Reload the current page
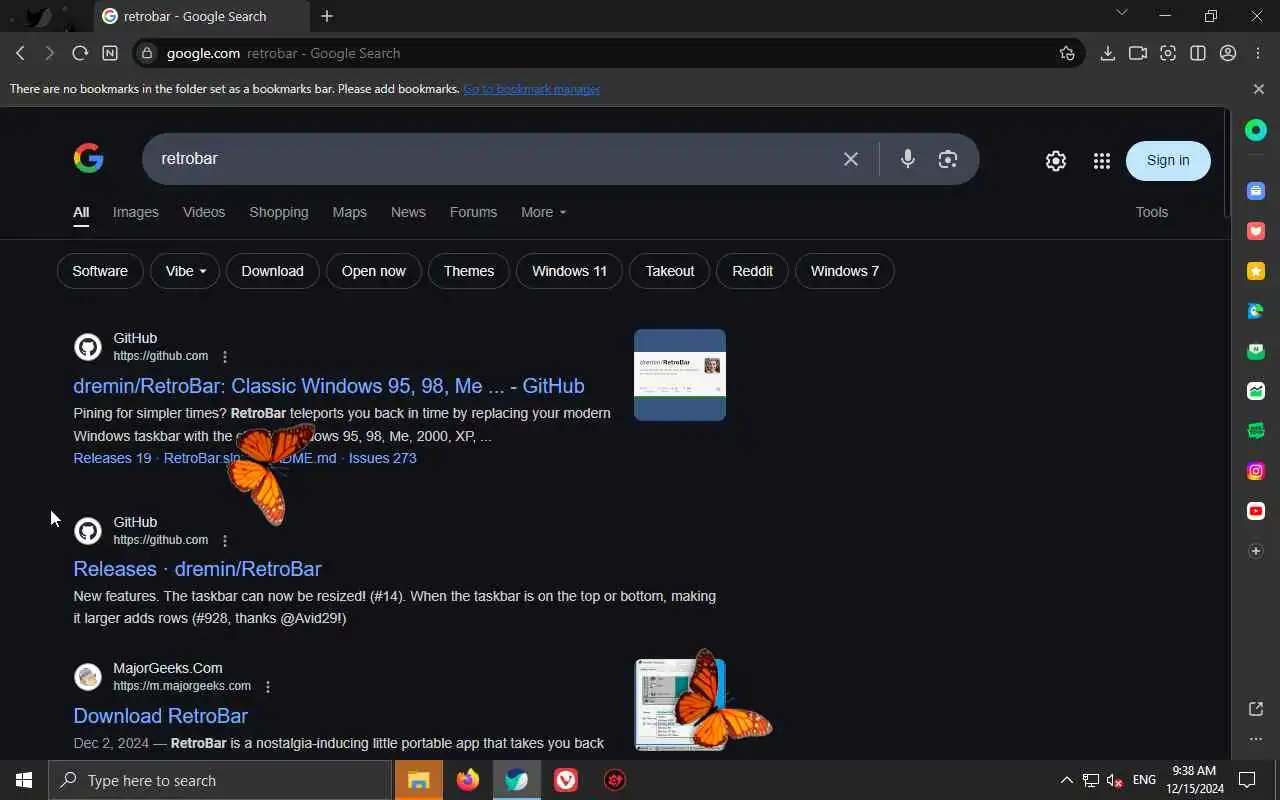This screenshot has height=800, width=1280. (x=80, y=53)
